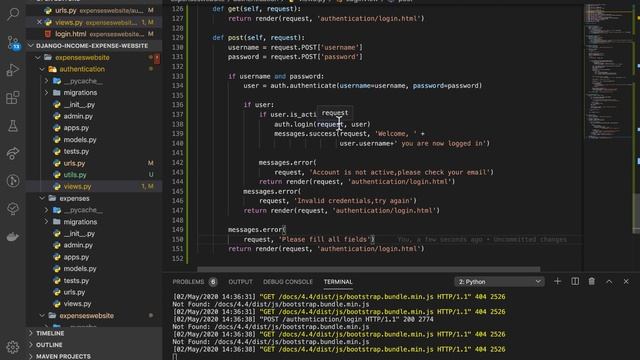Open tests.py in authentication folder

pos(94,151)
